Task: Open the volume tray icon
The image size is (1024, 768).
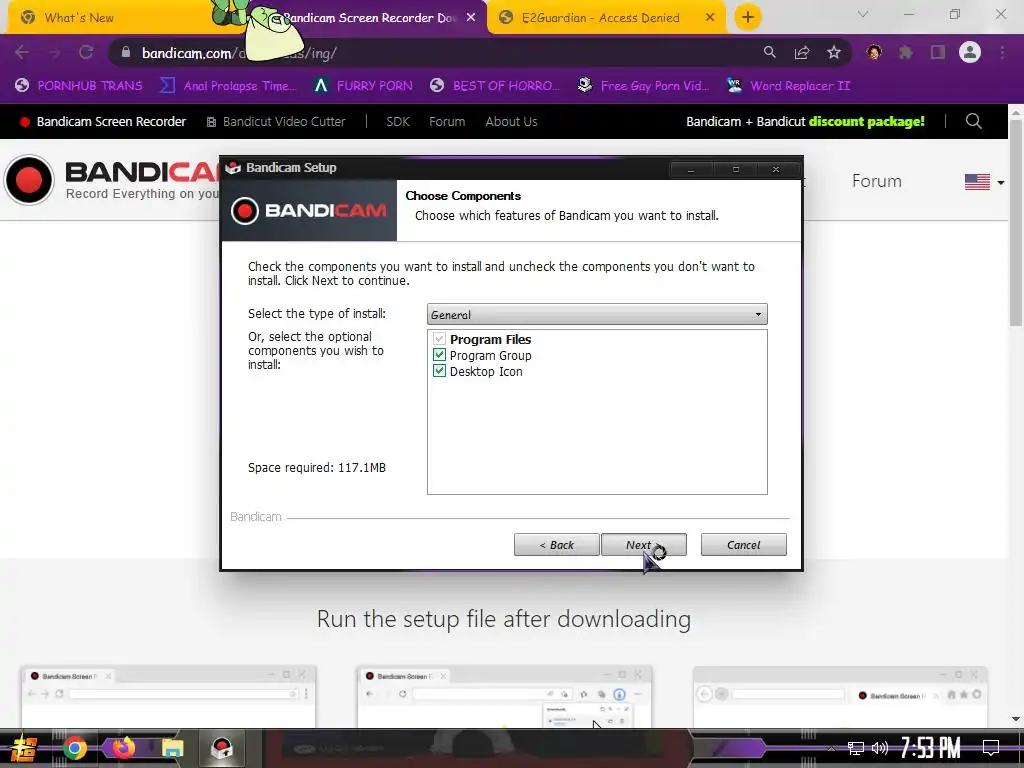Action: click(x=880, y=748)
